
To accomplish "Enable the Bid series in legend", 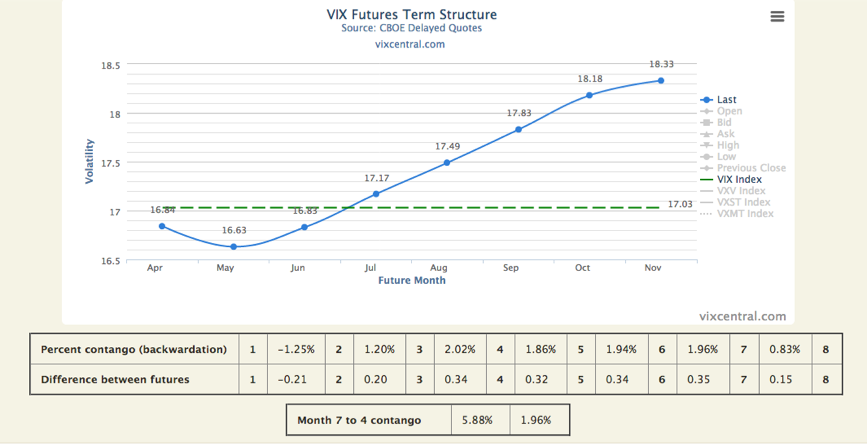I will [724, 123].
